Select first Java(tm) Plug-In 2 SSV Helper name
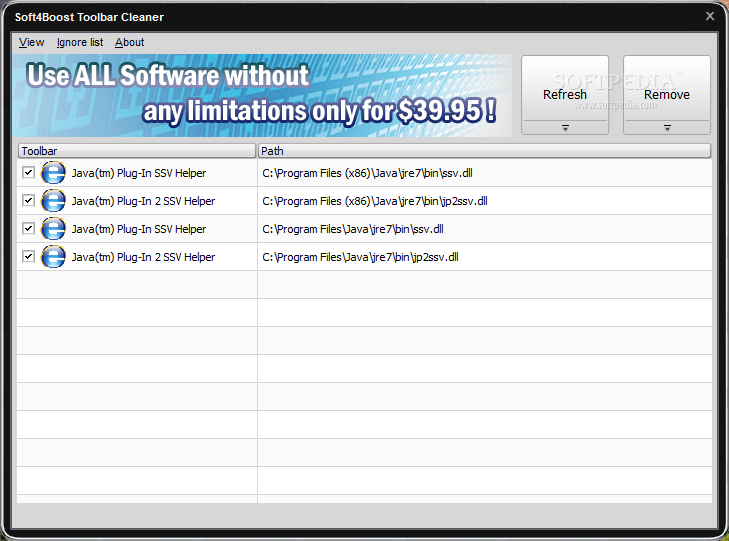 coord(143,201)
